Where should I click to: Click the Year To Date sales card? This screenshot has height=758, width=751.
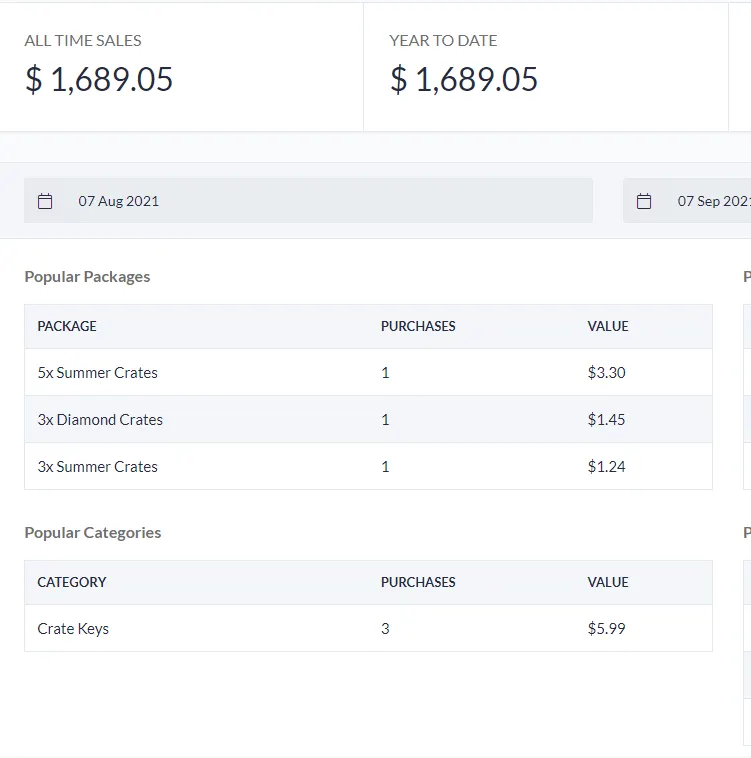tap(546, 67)
